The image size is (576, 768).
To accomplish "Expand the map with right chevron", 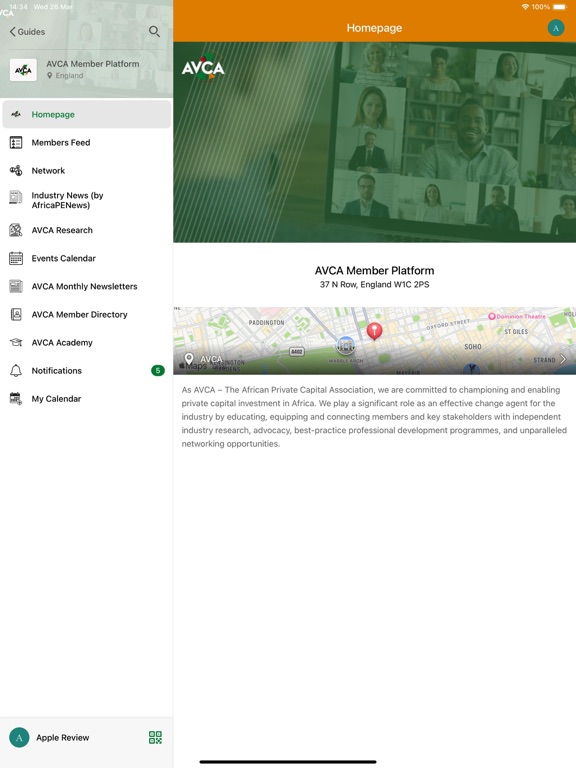I will pos(563,359).
